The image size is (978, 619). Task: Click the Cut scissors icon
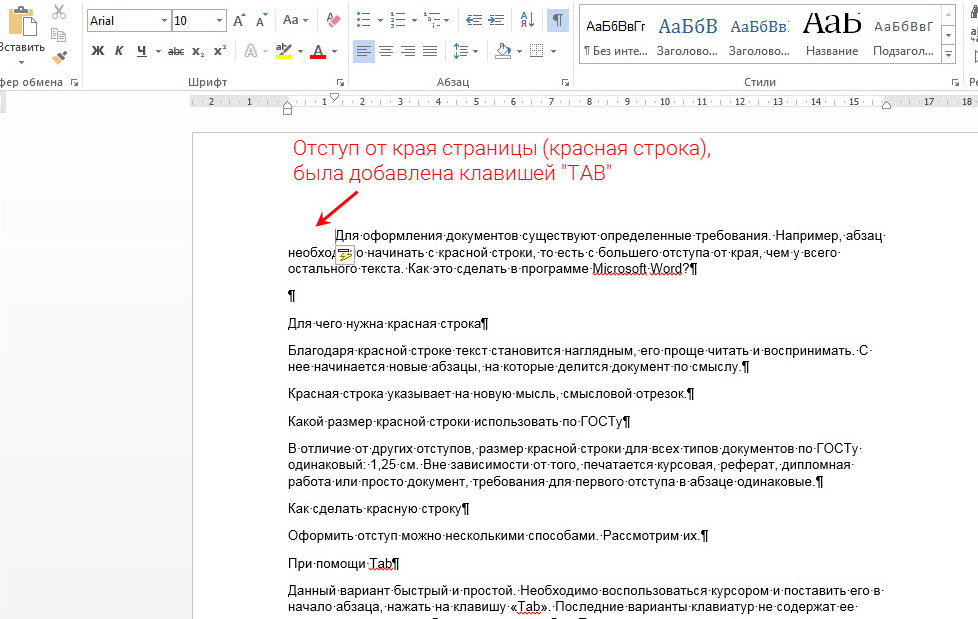tap(59, 13)
